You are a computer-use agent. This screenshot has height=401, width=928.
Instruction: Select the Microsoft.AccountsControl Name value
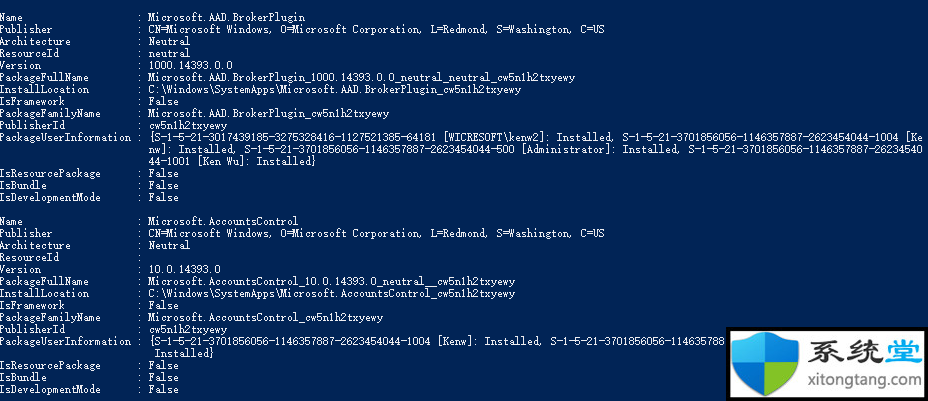pyautogui.click(x=223, y=221)
